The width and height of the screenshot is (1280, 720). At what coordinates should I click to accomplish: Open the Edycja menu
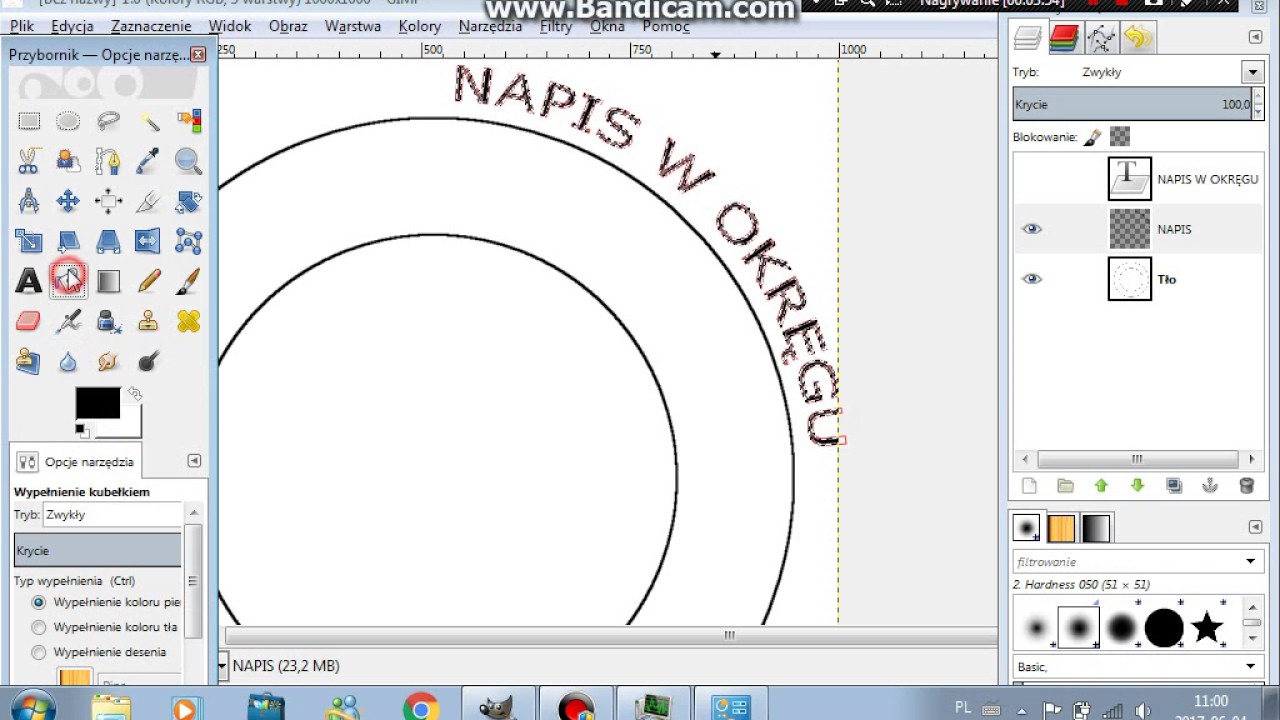pyautogui.click(x=72, y=26)
